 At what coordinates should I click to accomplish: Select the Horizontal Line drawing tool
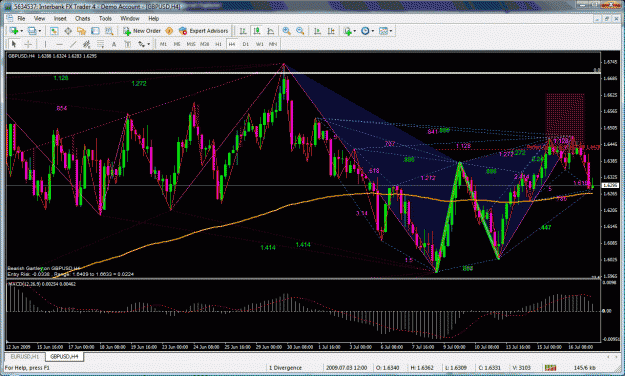pos(59,44)
